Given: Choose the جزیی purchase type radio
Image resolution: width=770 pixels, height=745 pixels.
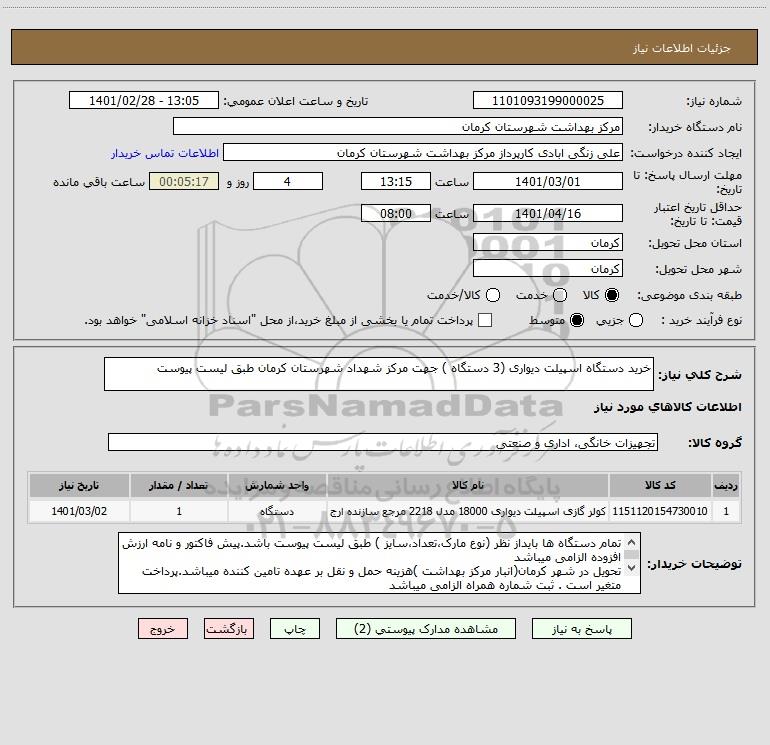Looking at the screenshot, I should point(635,320).
